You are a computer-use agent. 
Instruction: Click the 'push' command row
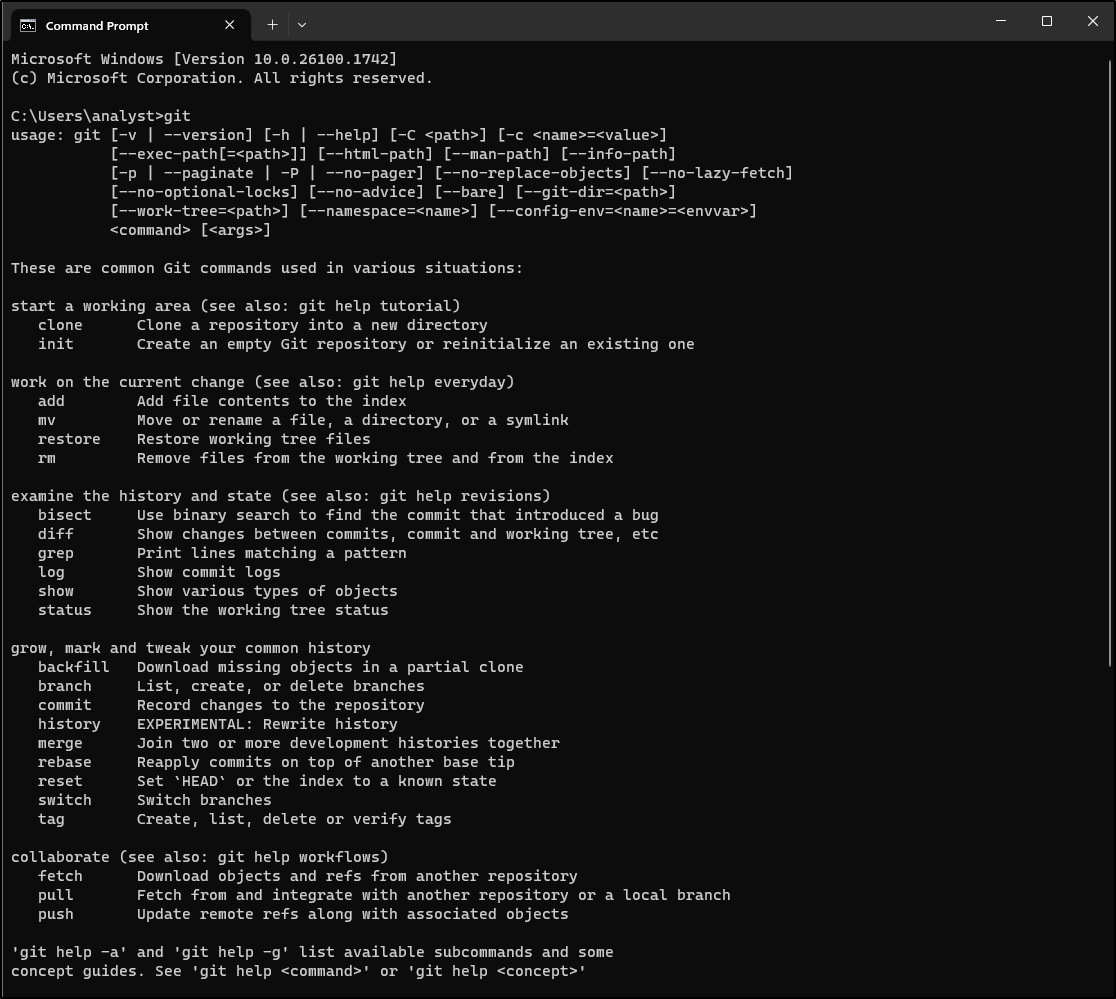[x=303, y=914]
